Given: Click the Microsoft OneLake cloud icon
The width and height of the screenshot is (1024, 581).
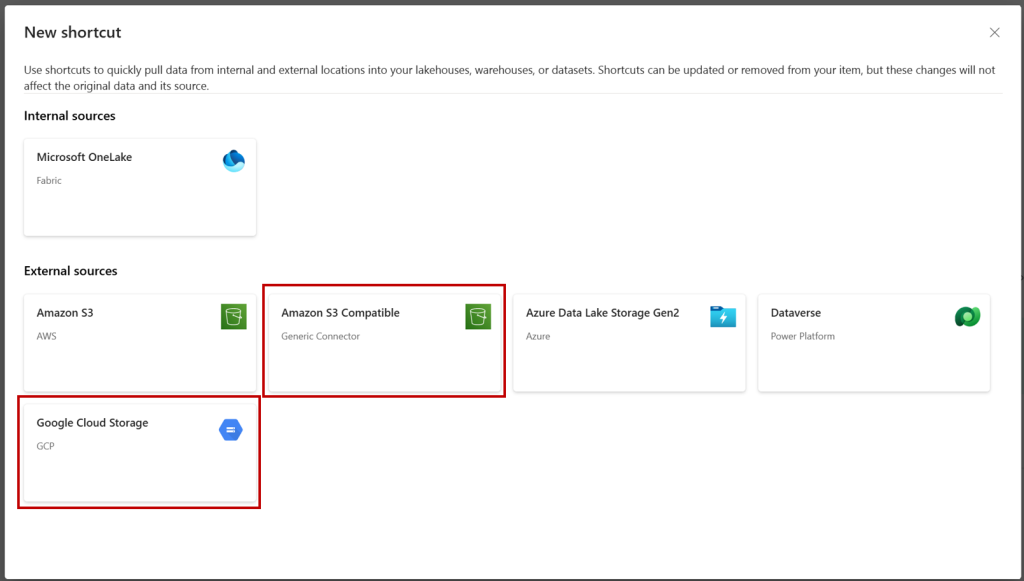Looking at the screenshot, I should click(234, 161).
